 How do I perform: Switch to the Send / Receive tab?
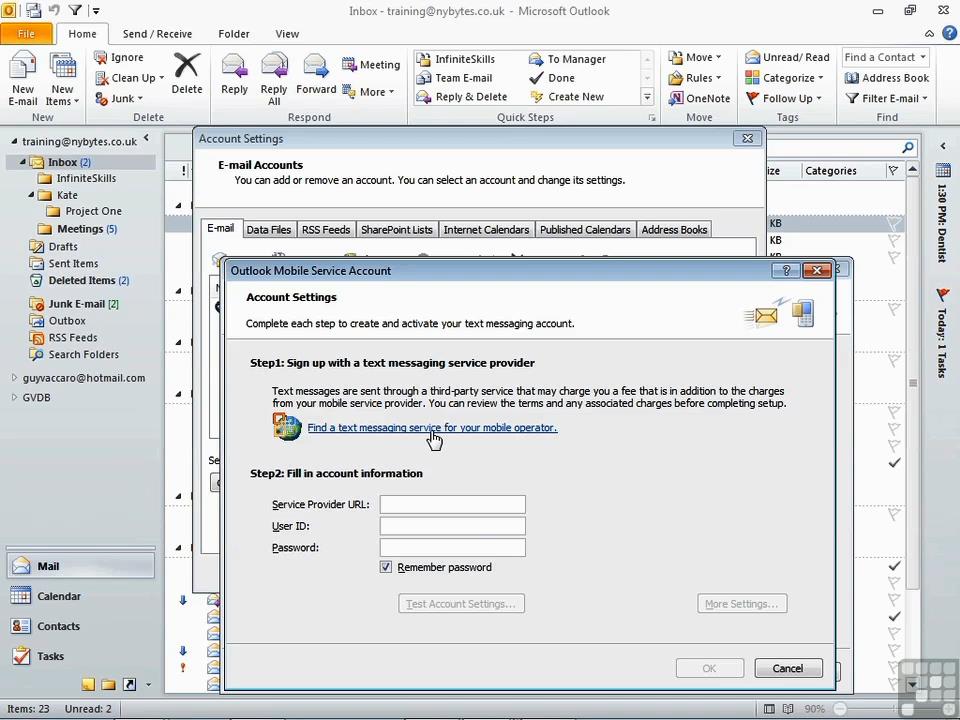157,34
